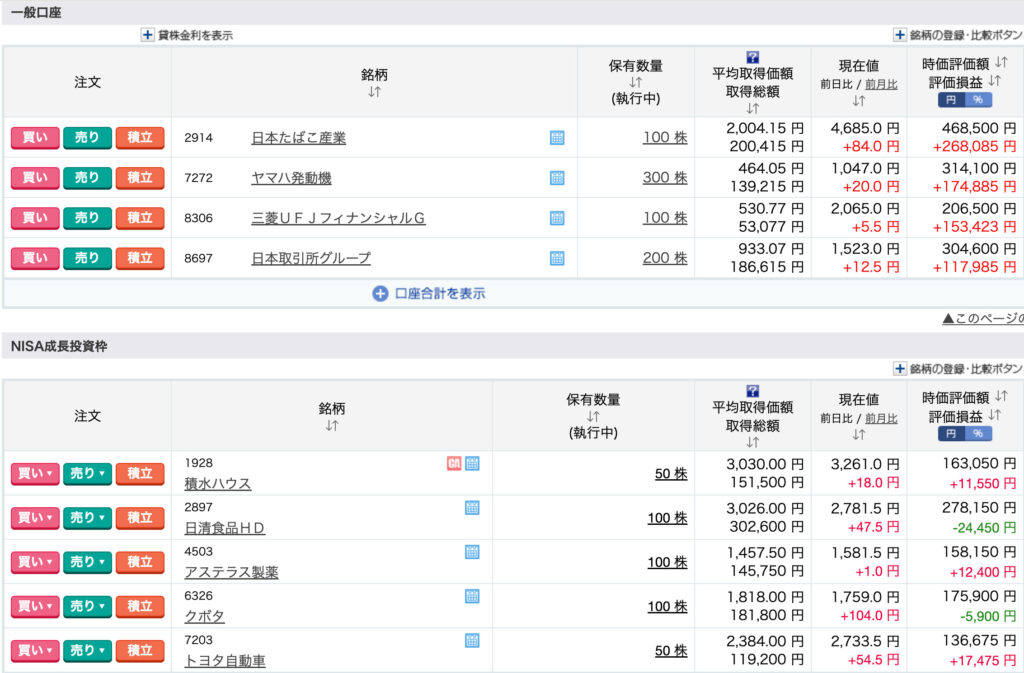1024x673 pixels.
Task: Open ヤマハ発動機 stock link
Action: (x=291, y=178)
